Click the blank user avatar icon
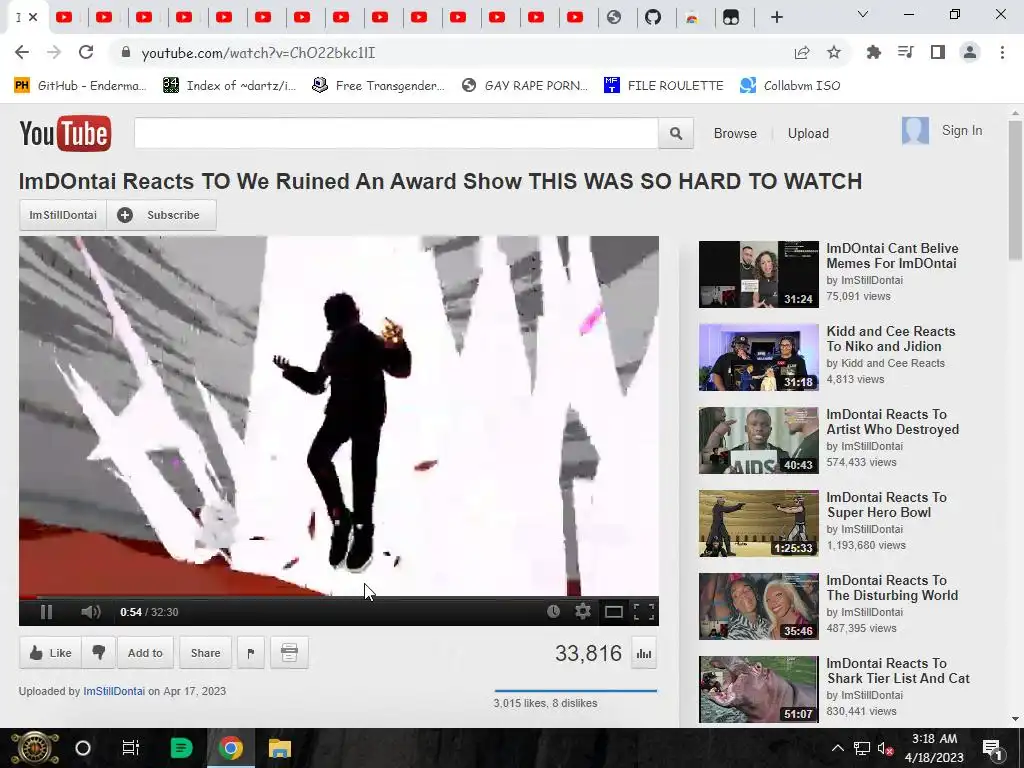Viewport: 1024px width, 768px height. [915, 131]
